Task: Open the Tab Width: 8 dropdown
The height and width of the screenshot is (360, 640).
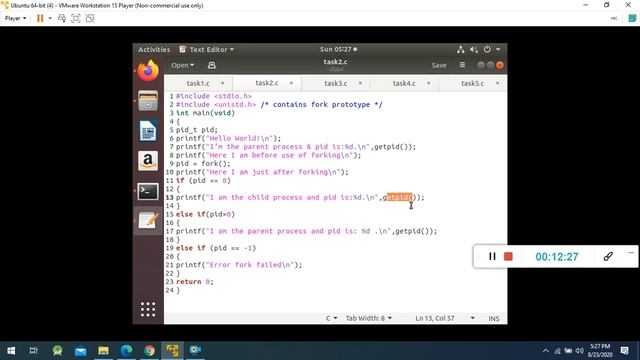Action: point(369,318)
